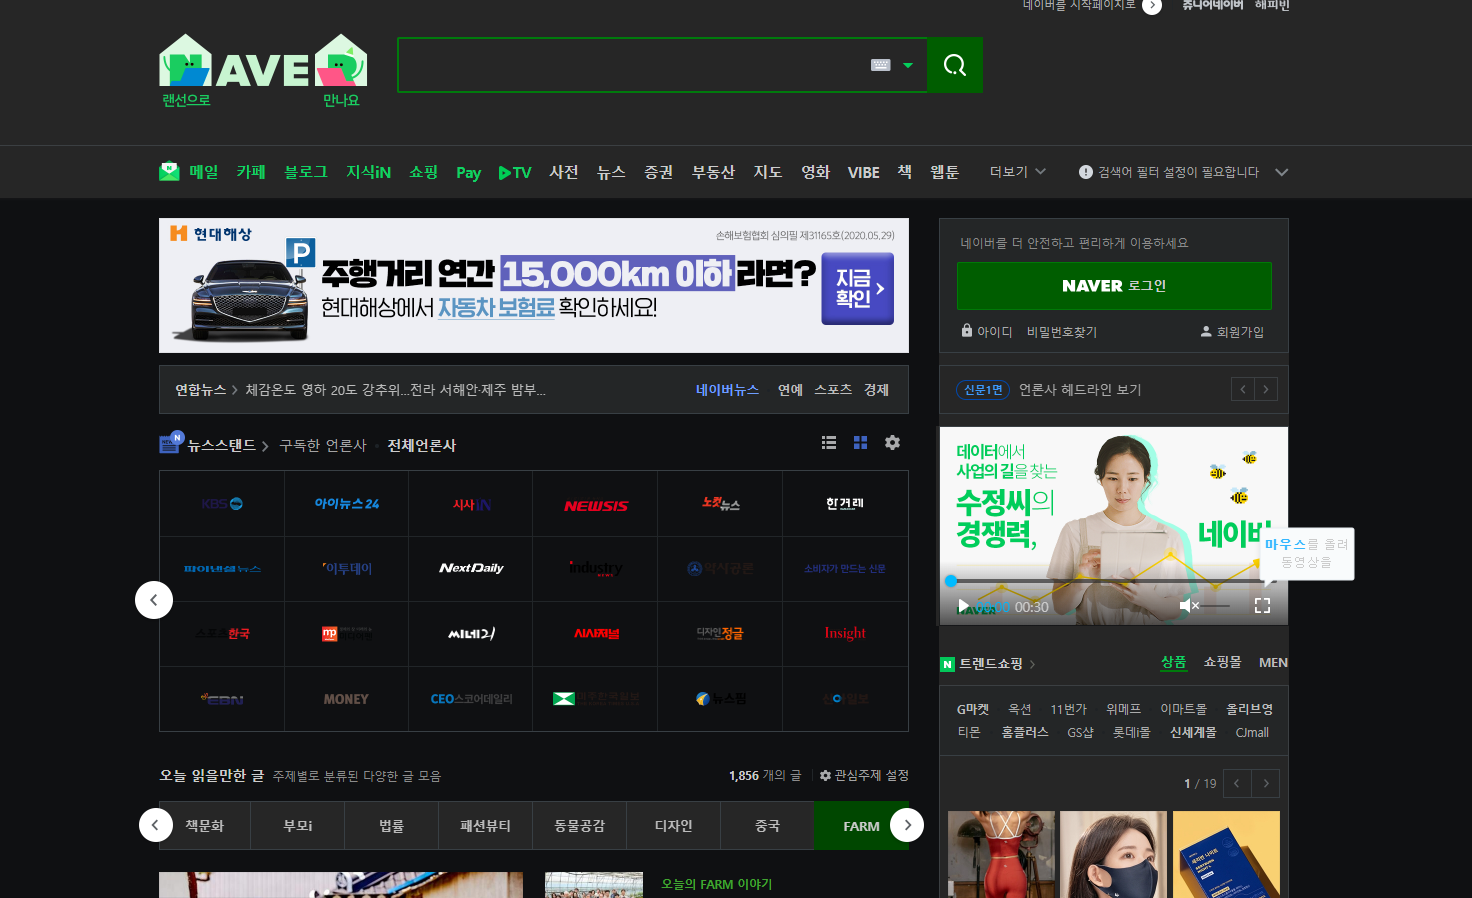Open the 네이버뉴스 link
The image size is (1472, 898).
pyautogui.click(x=727, y=390)
